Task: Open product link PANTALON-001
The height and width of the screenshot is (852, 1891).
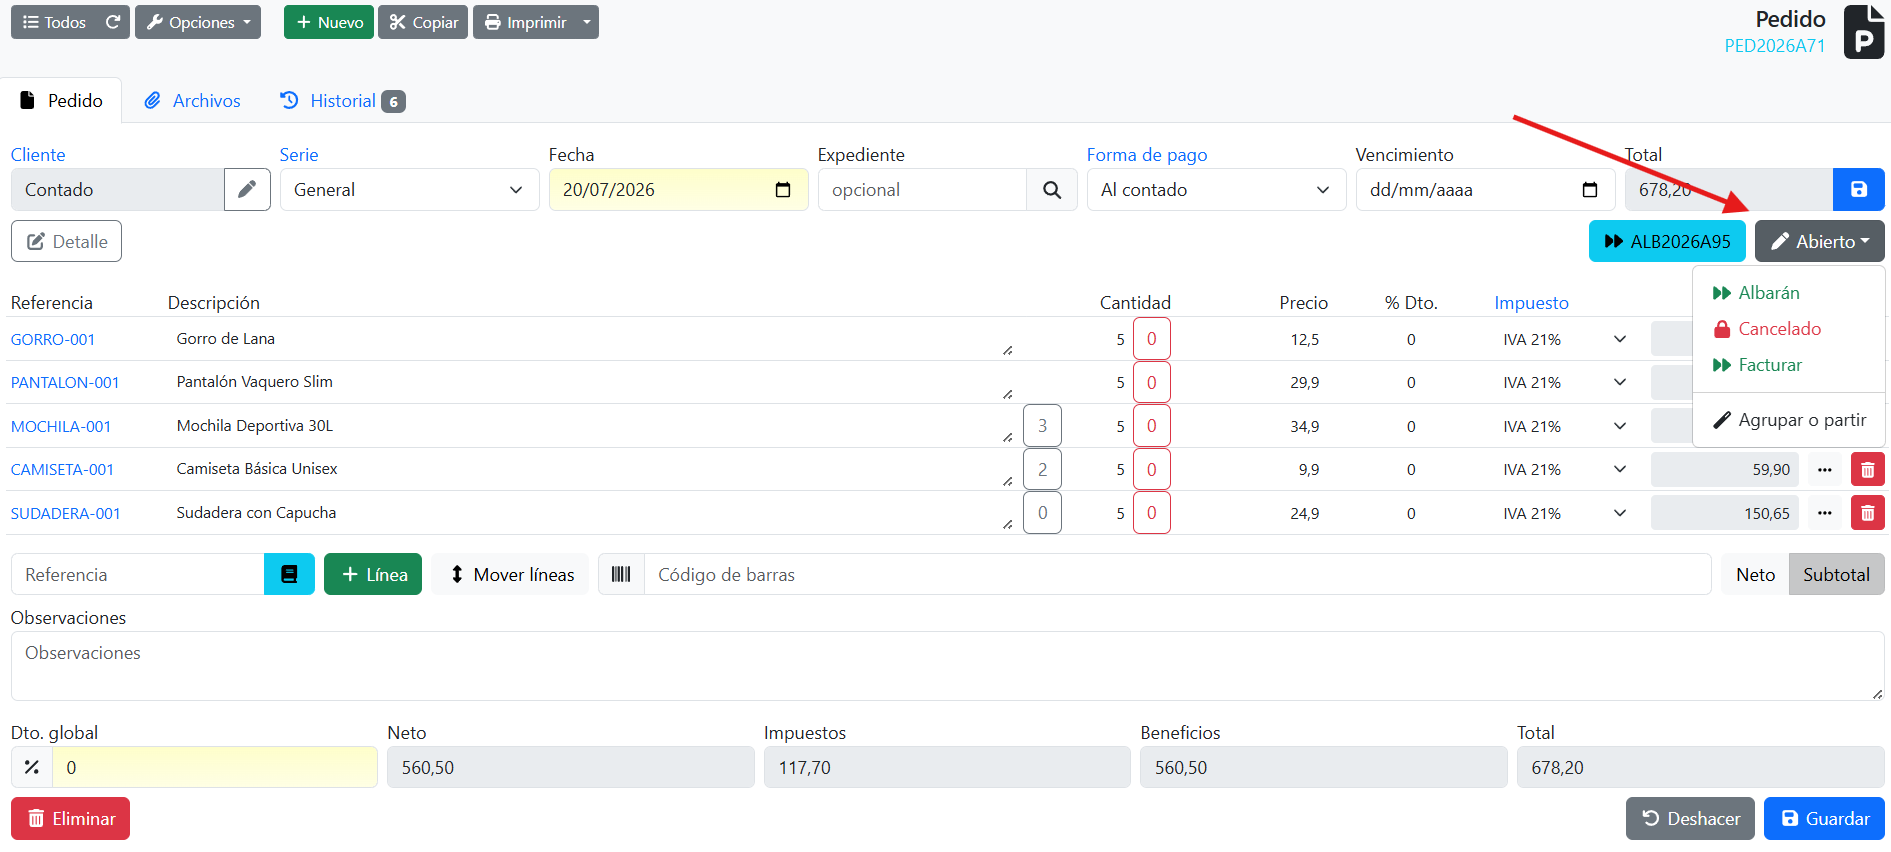Action: pyautogui.click(x=65, y=383)
